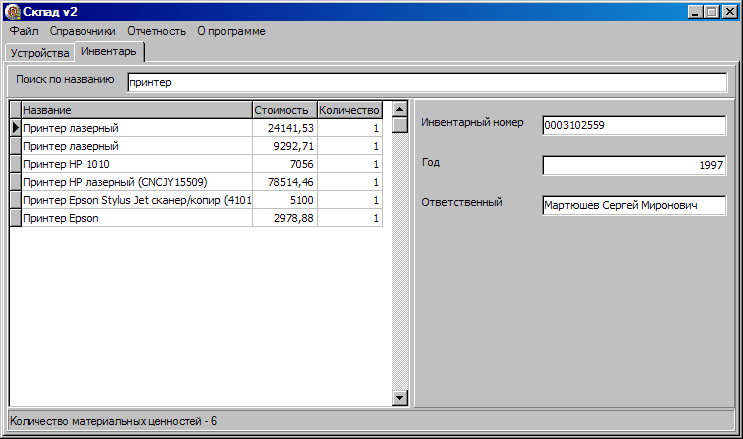Open the Файл menu
743x439 pixels.
(x=24, y=31)
